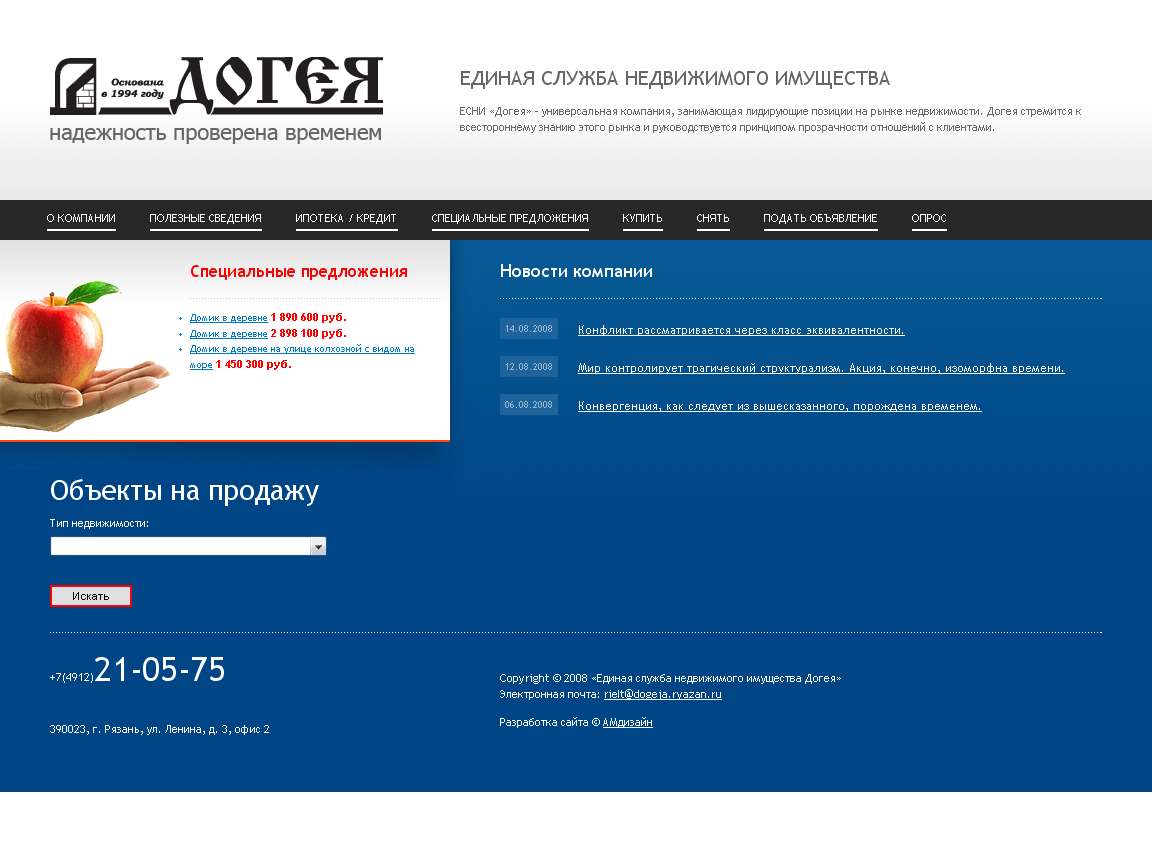
Task: Open ПОДАТЬ ОБЪЯВЛЕНИЕ page
Action: coord(820,218)
